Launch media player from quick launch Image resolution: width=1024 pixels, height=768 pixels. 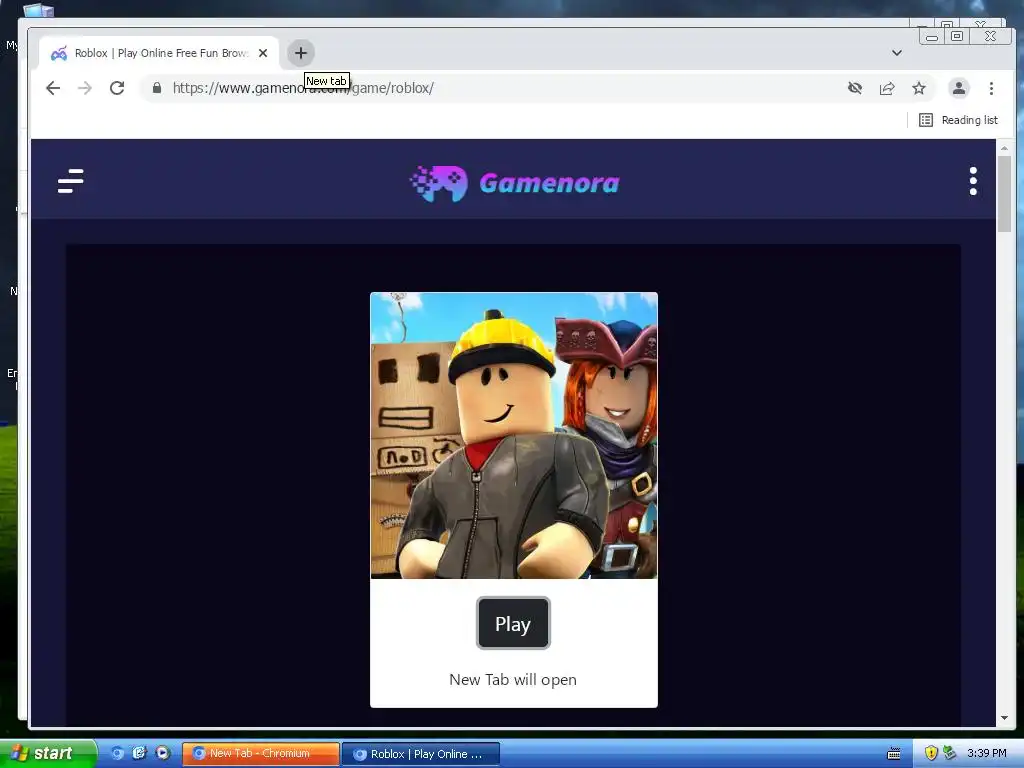(163, 753)
